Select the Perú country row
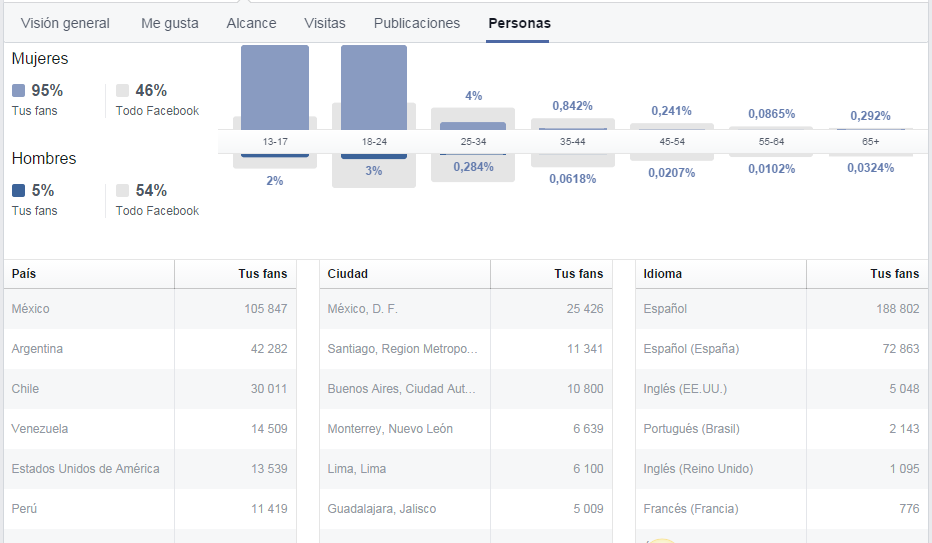932x543 pixels. [150, 509]
